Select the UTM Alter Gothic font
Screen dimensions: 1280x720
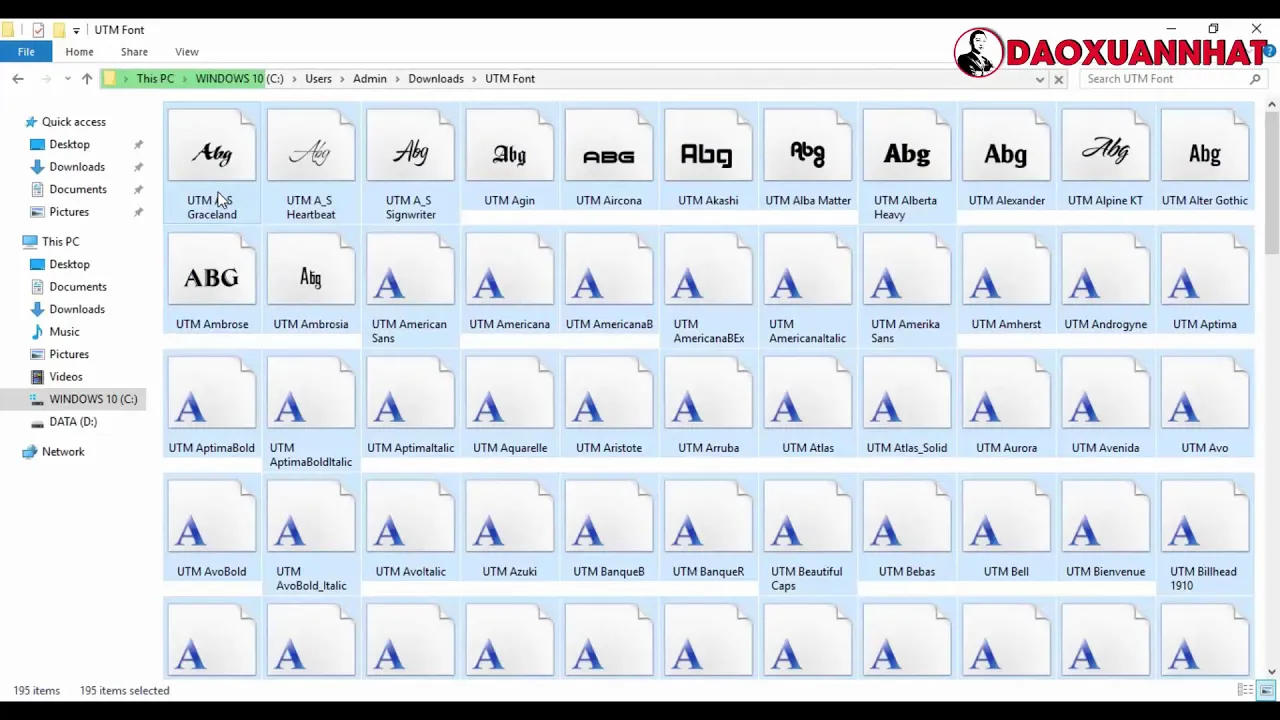pos(1205,158)
